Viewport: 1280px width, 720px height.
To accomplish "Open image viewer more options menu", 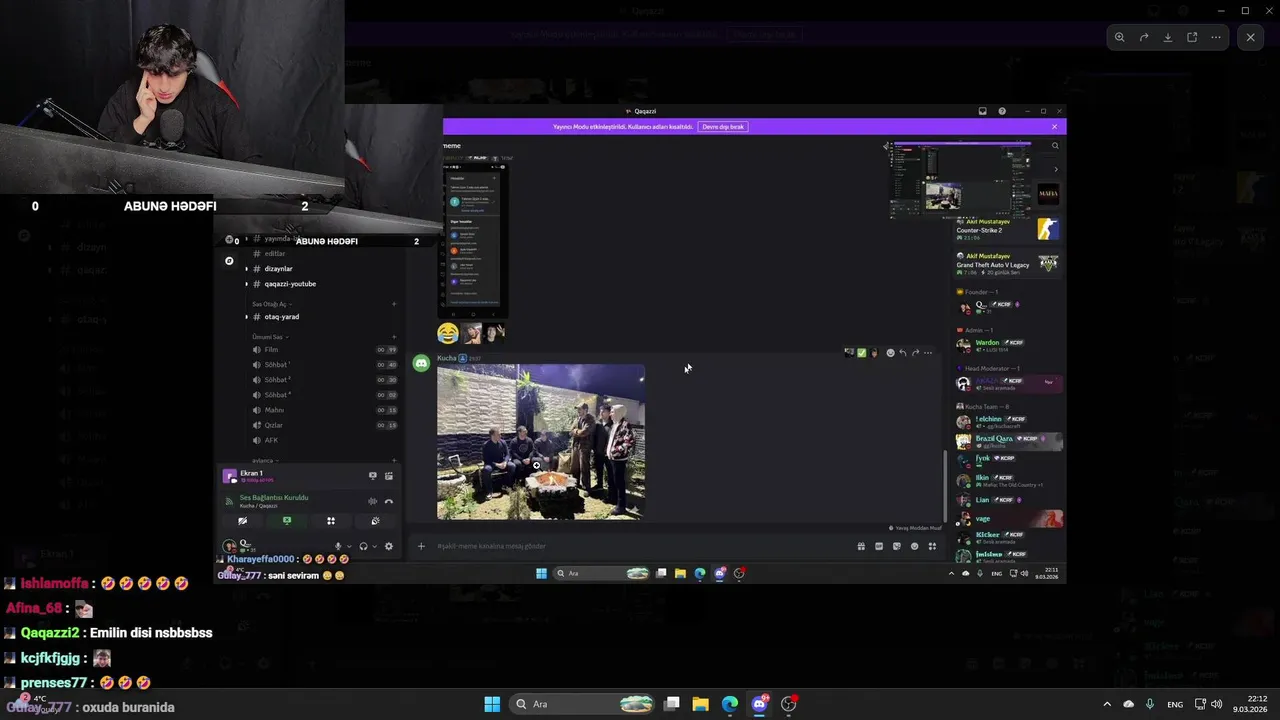I will pyautogui.click(x=1216, y=37).
